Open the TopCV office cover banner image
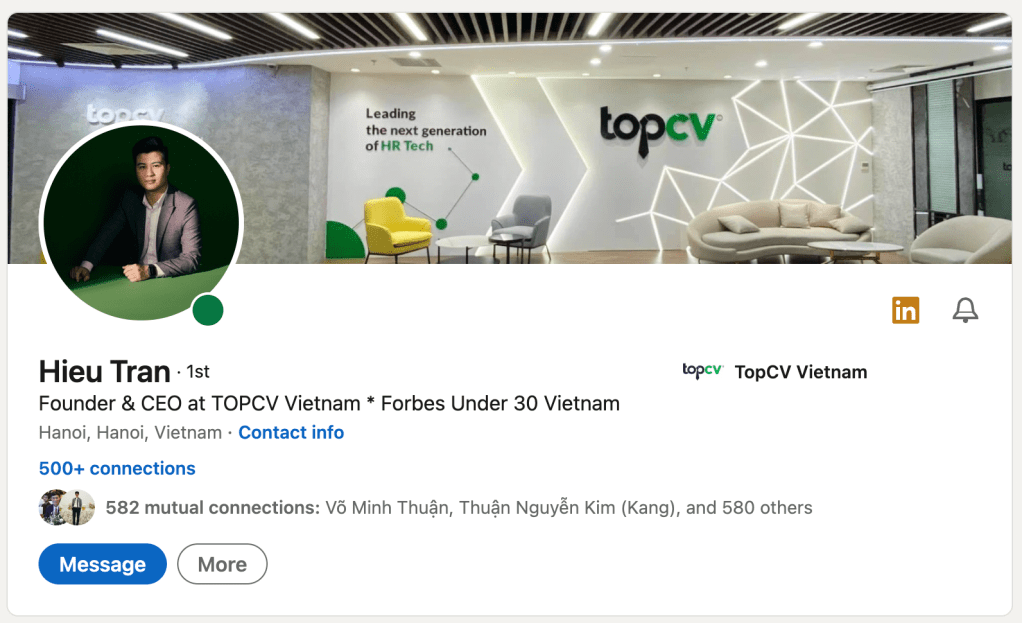Screen dimensions: 1022x623 pyautogui.click(x=510, y=138)
